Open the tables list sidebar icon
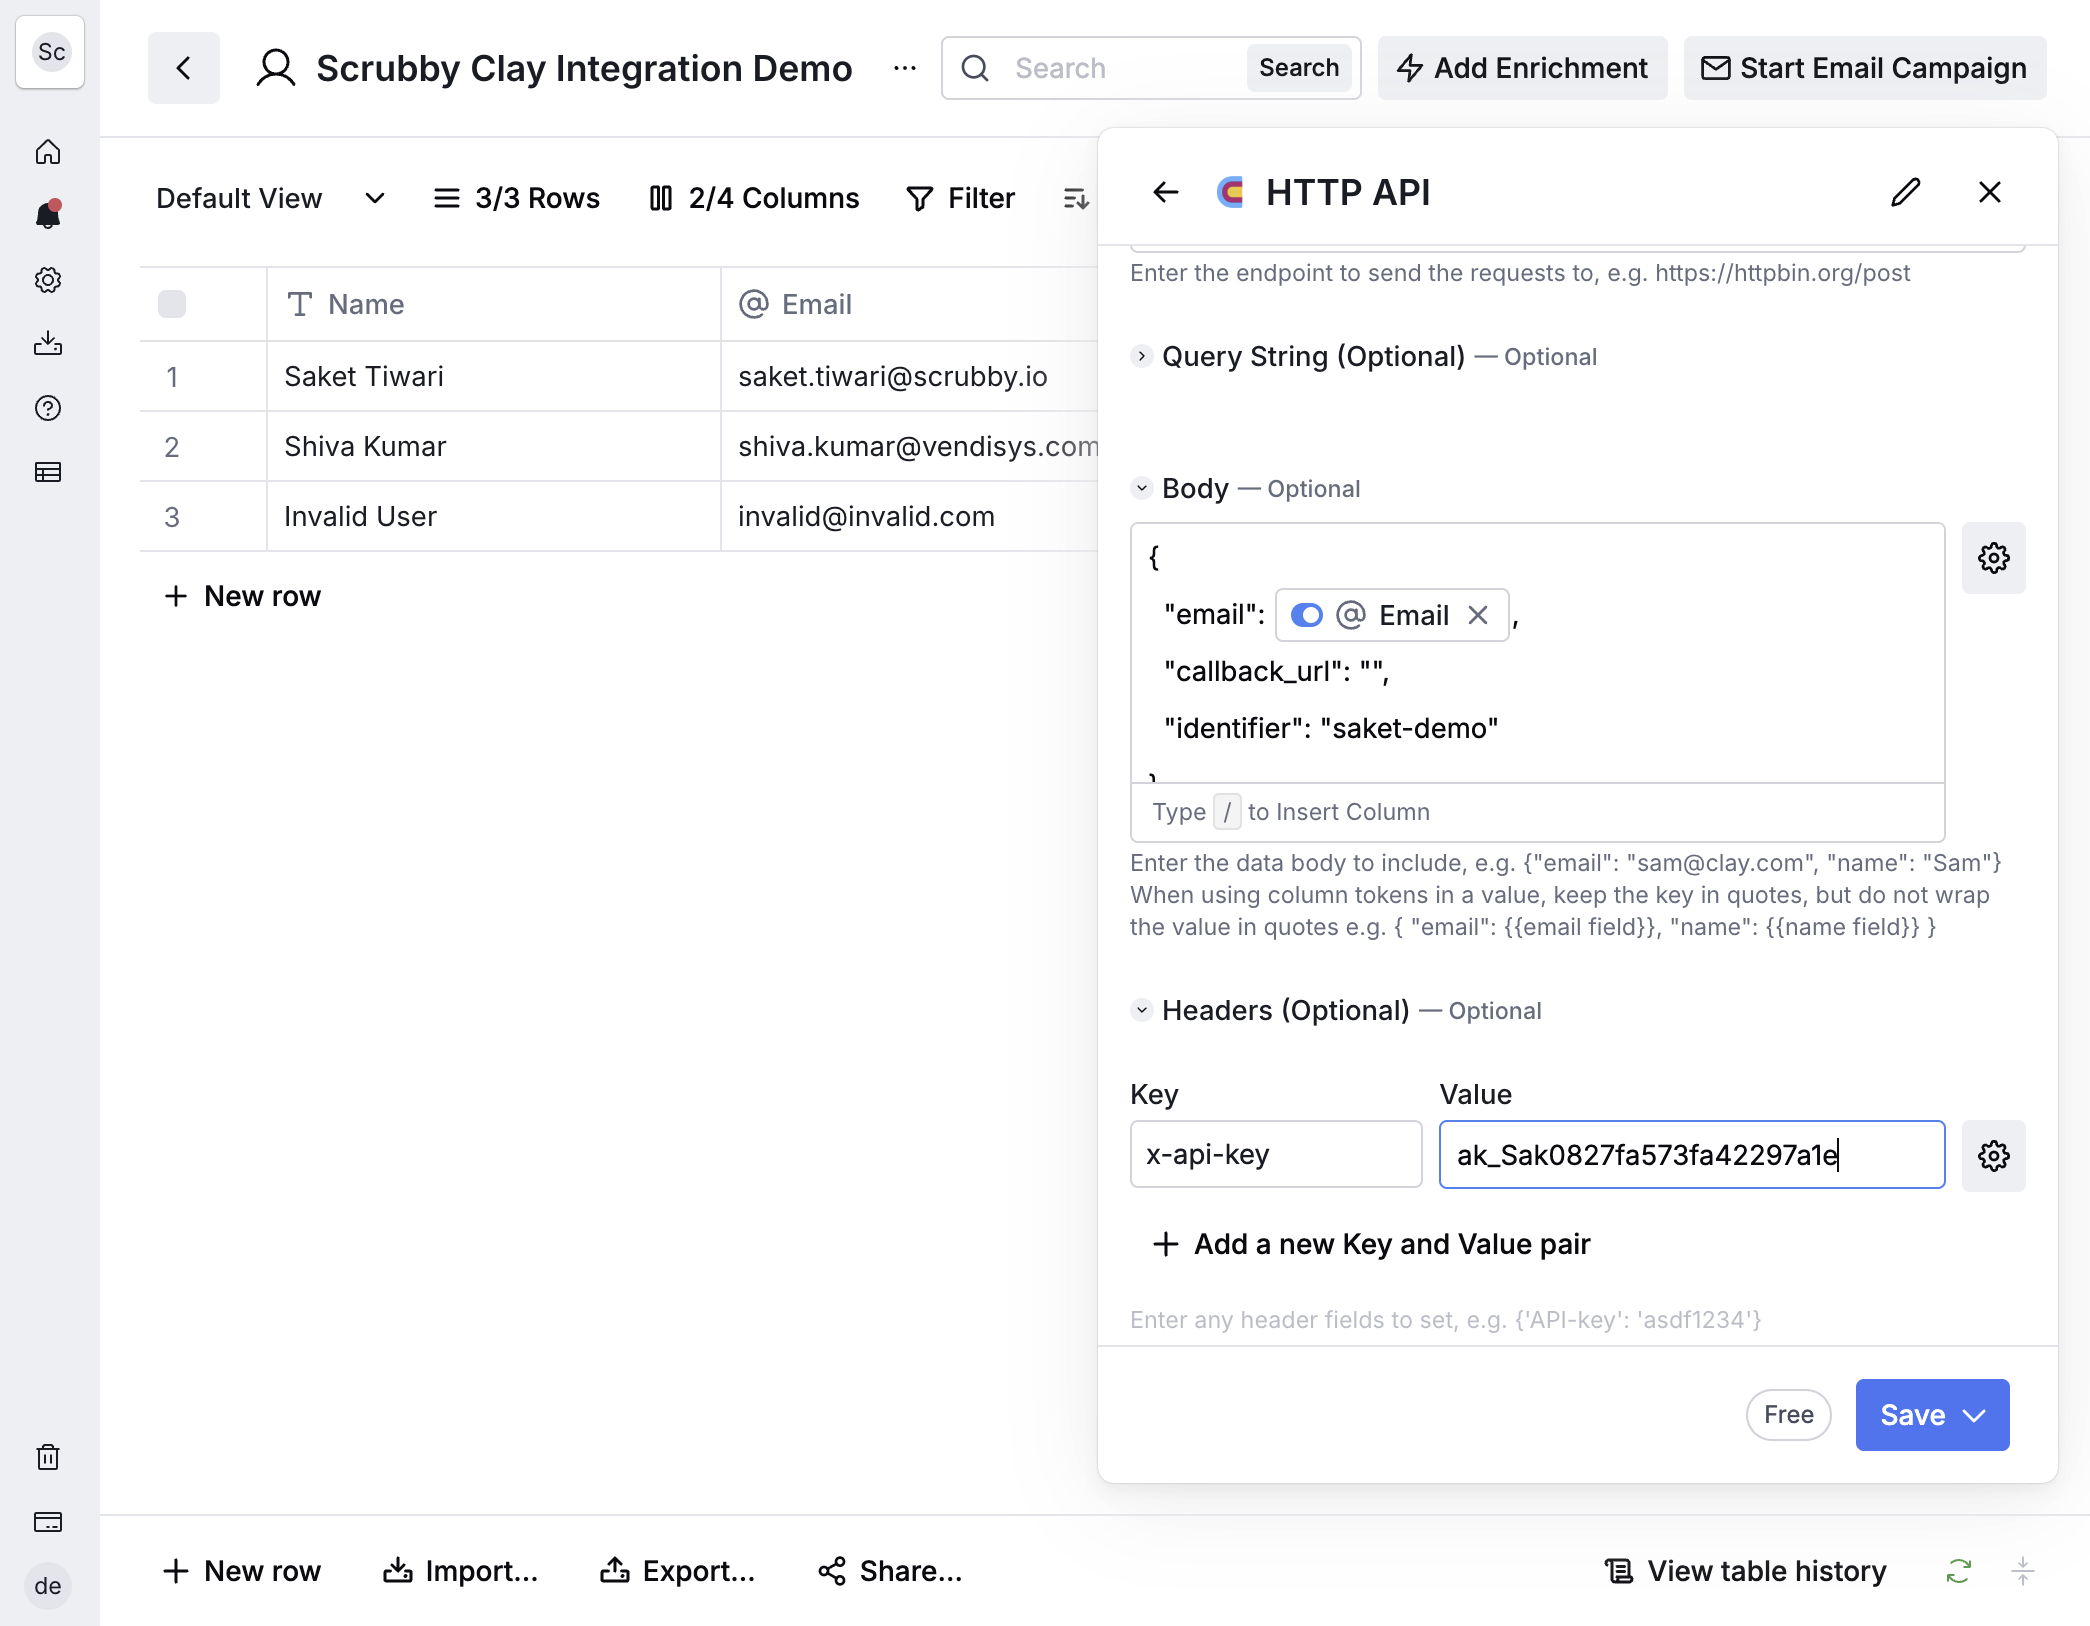 [x=48, y=472]
